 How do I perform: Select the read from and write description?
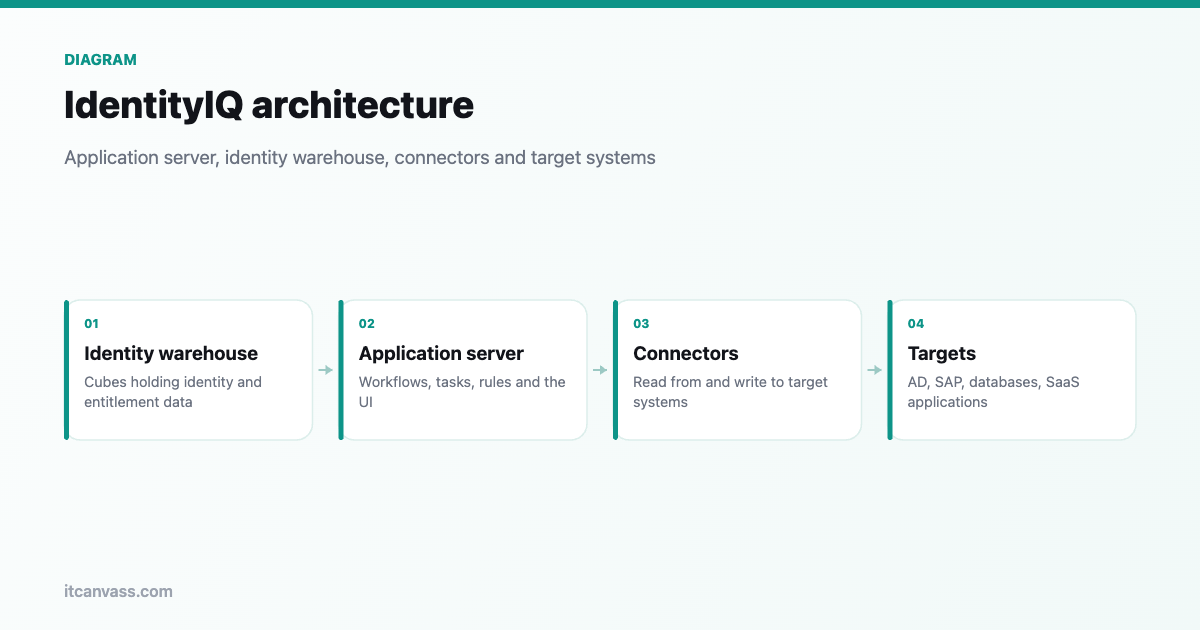(x=731, y=392)
